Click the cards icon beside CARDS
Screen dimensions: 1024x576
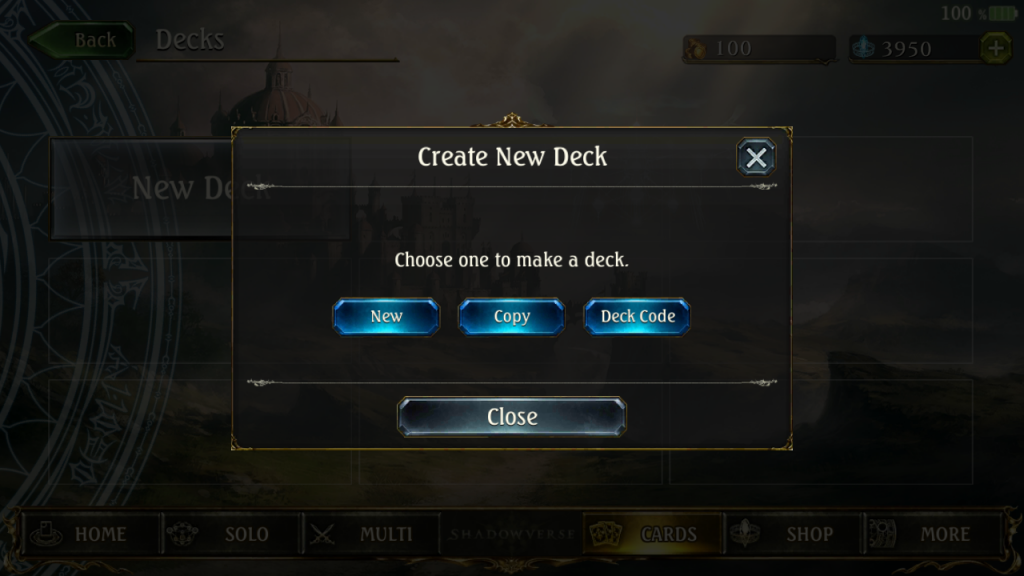605,534
